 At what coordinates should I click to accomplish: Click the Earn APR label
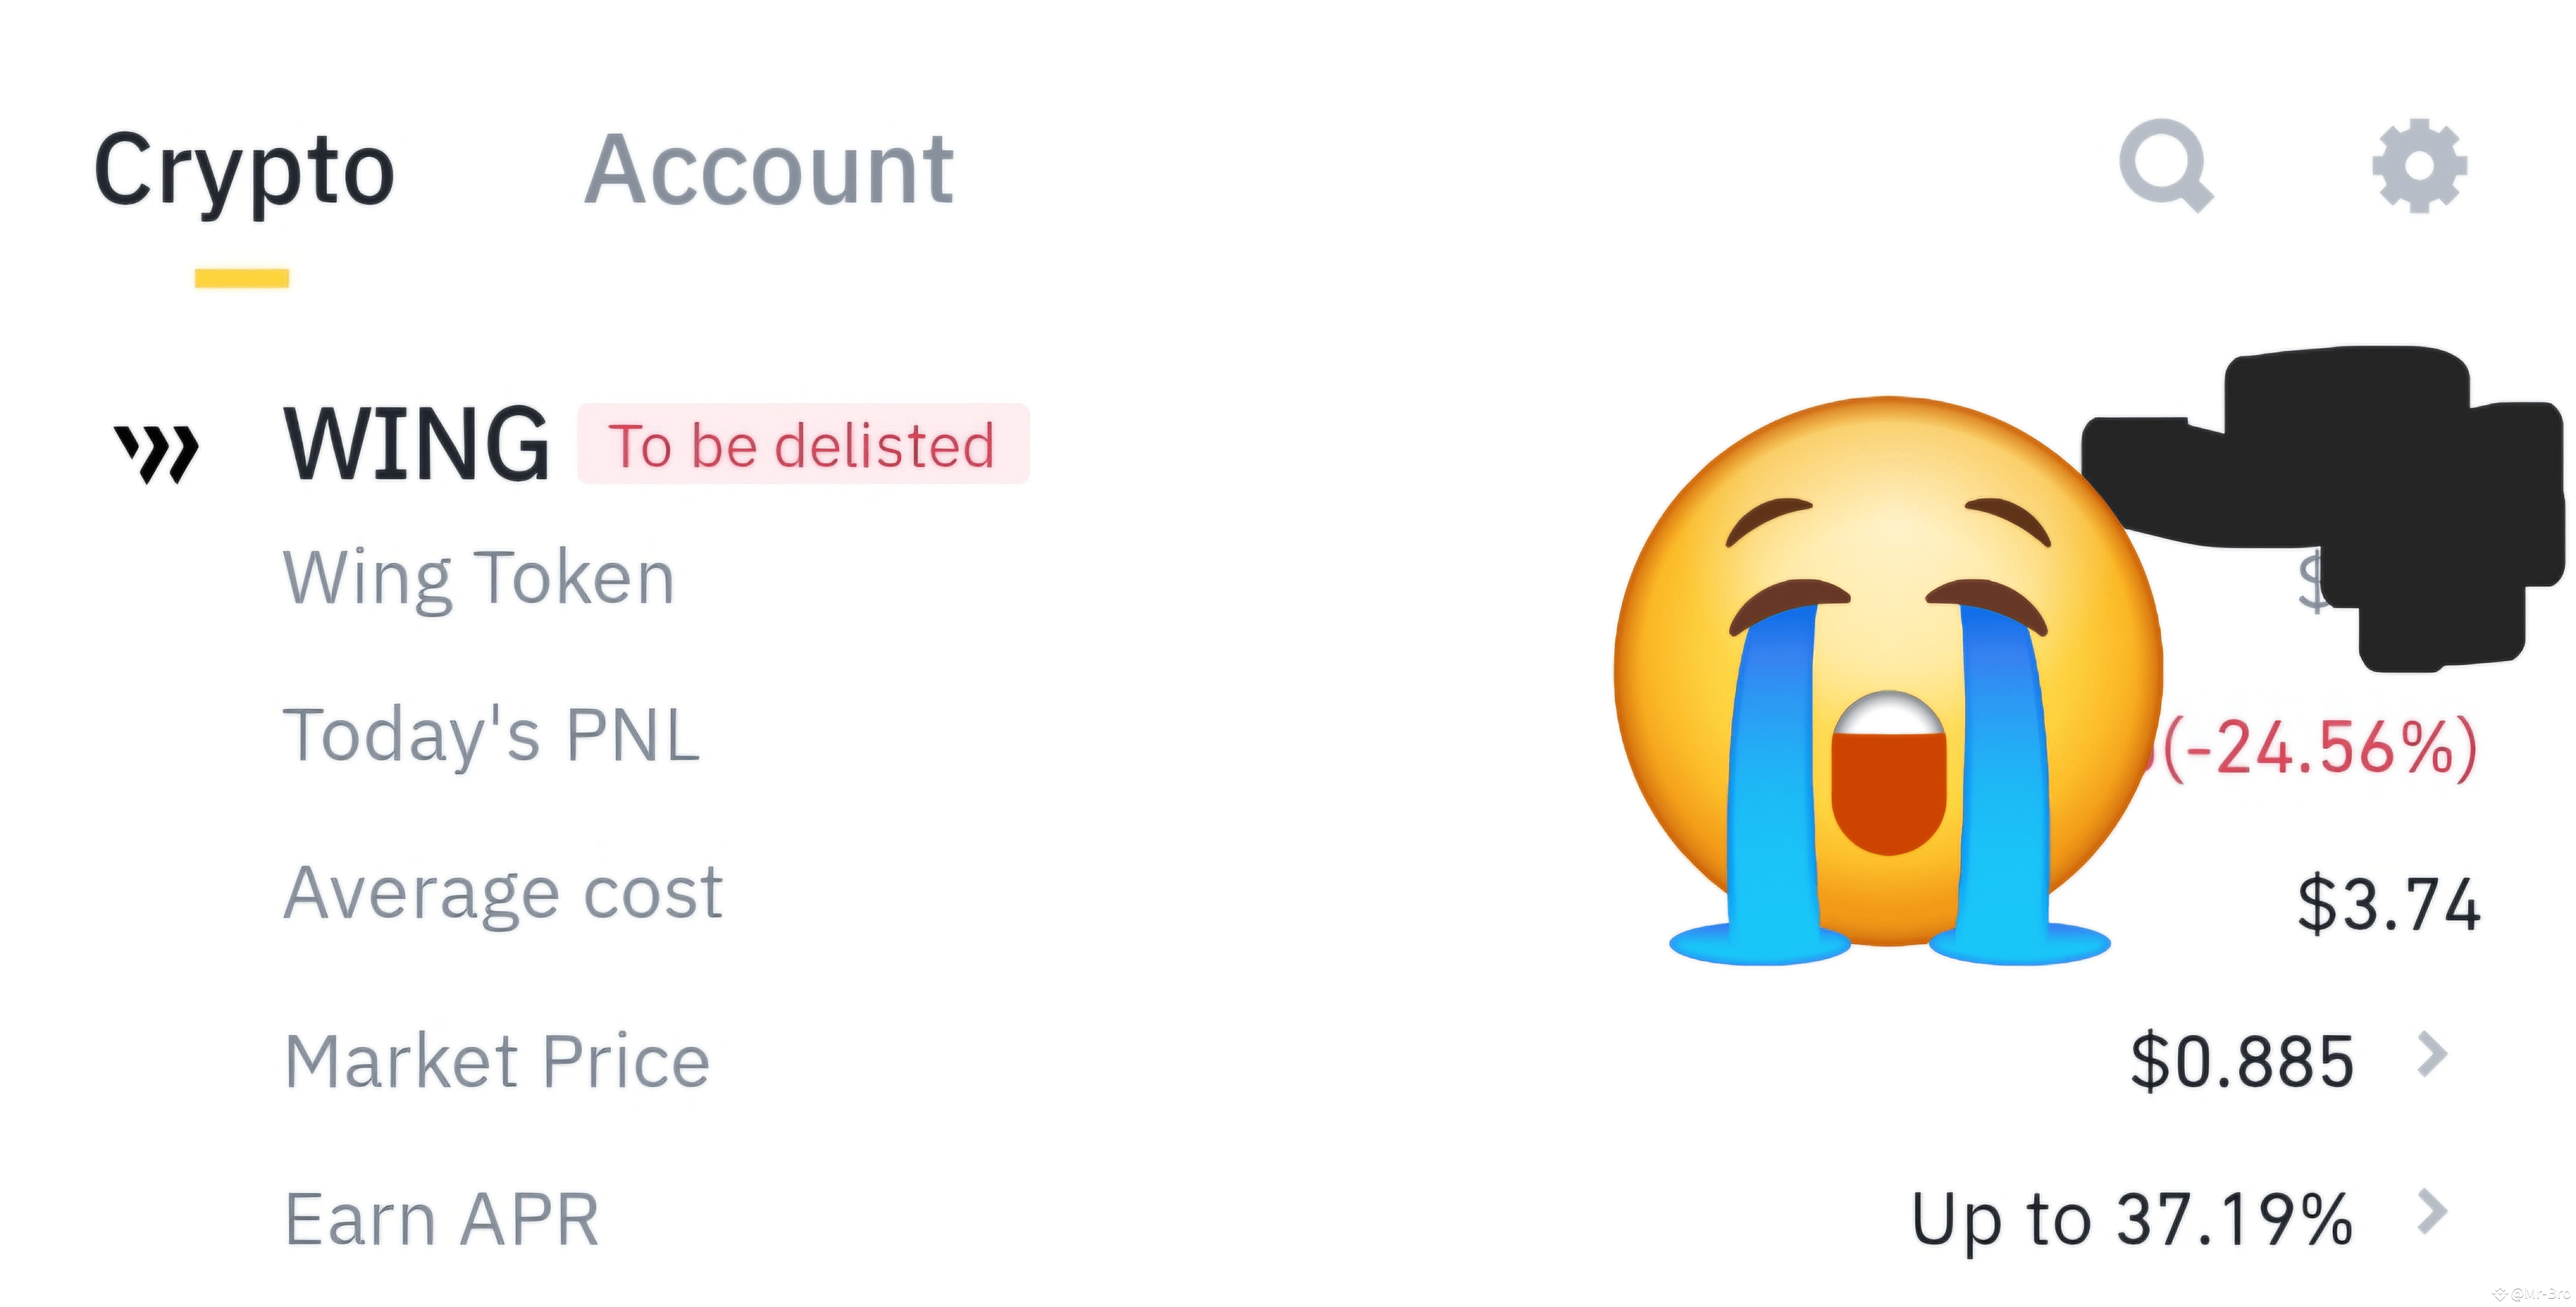(x=441, y=1219)
